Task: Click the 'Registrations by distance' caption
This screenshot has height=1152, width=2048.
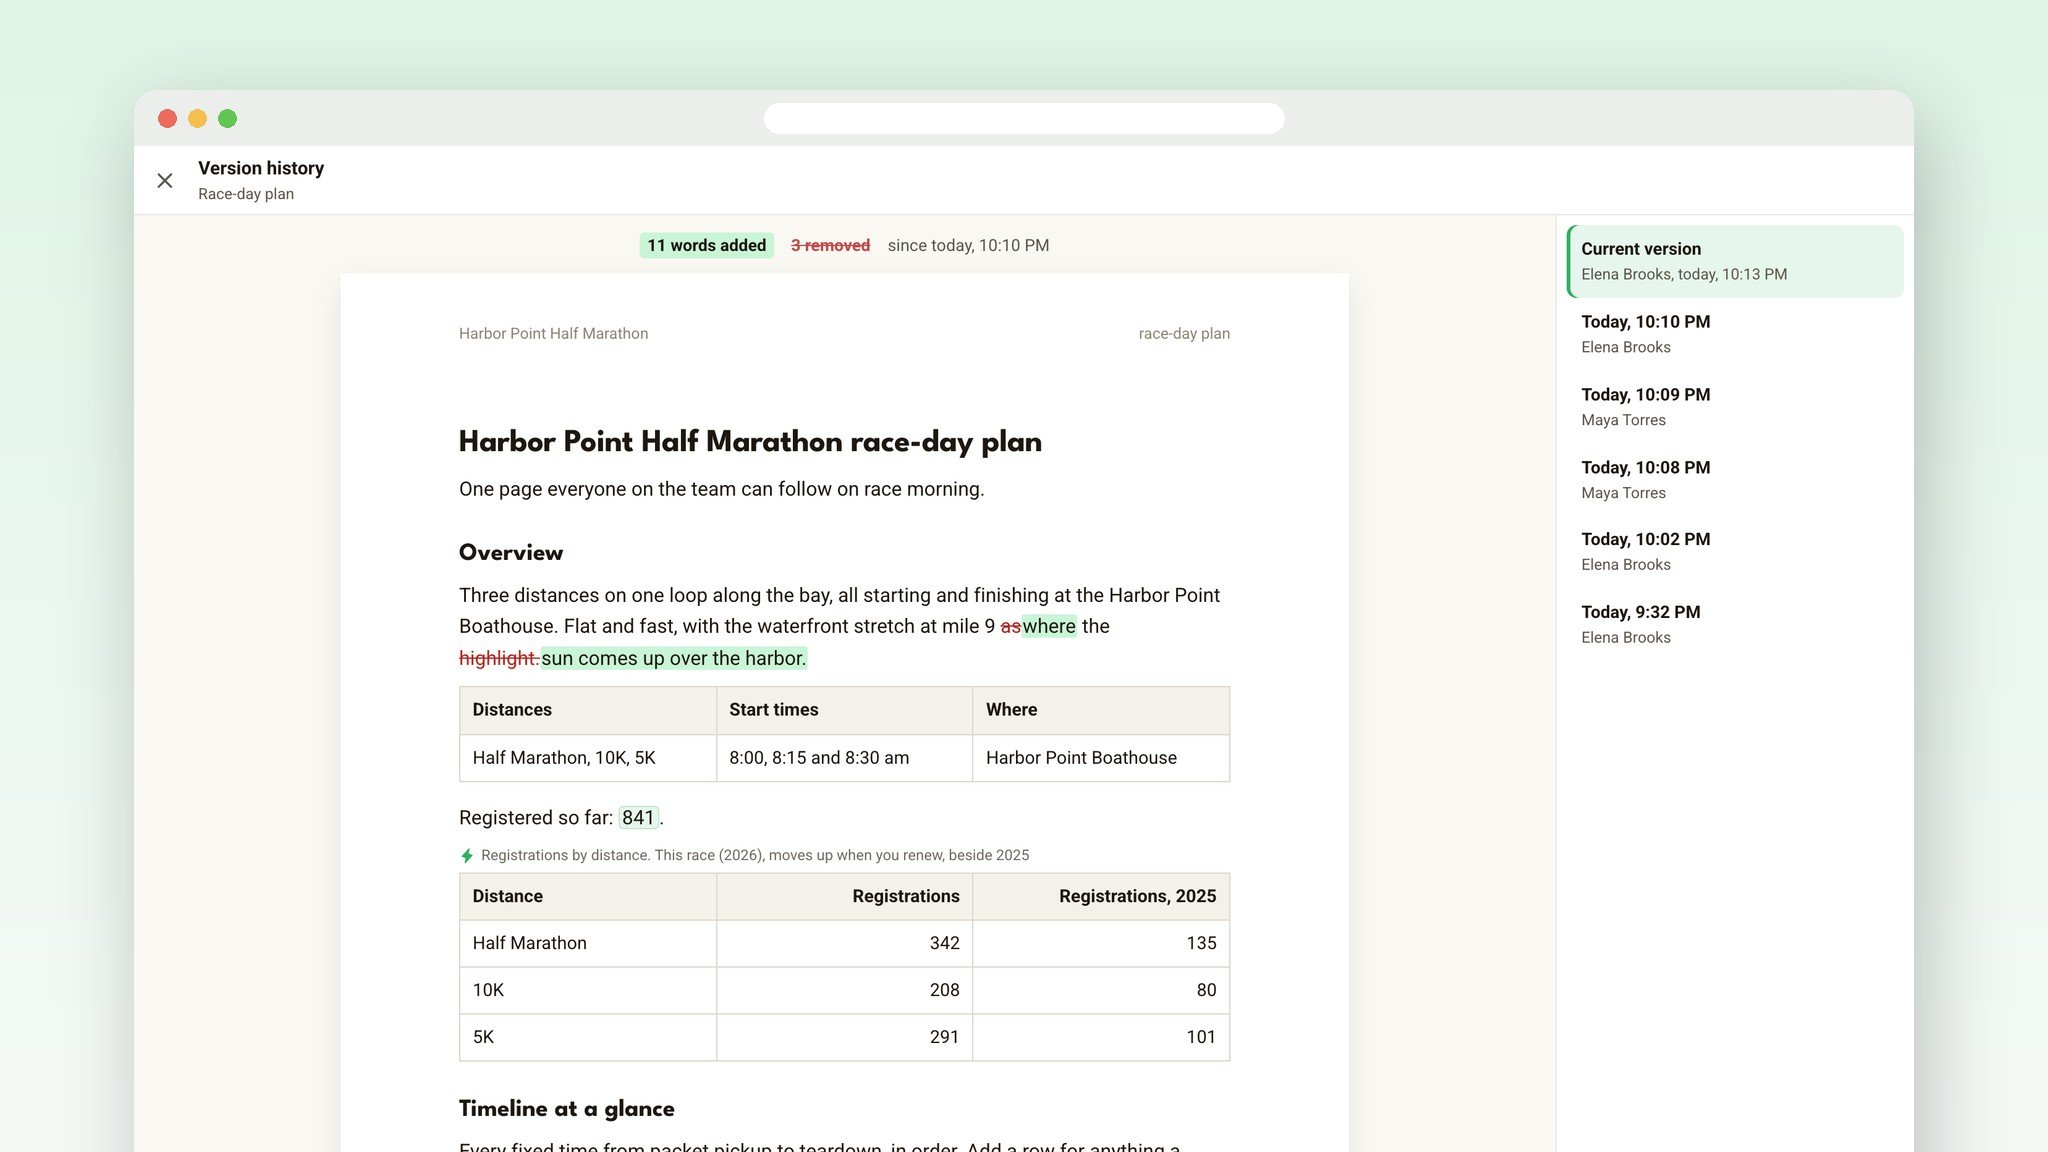Action: [755, 856]
